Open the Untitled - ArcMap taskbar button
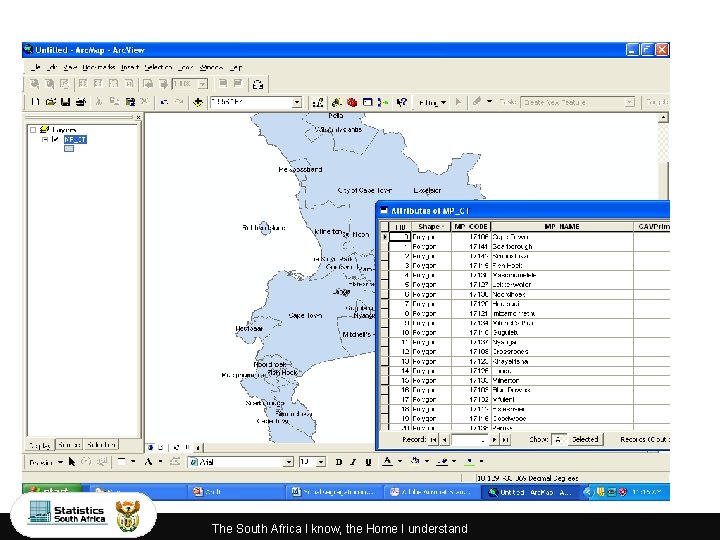 pos(531,492)
